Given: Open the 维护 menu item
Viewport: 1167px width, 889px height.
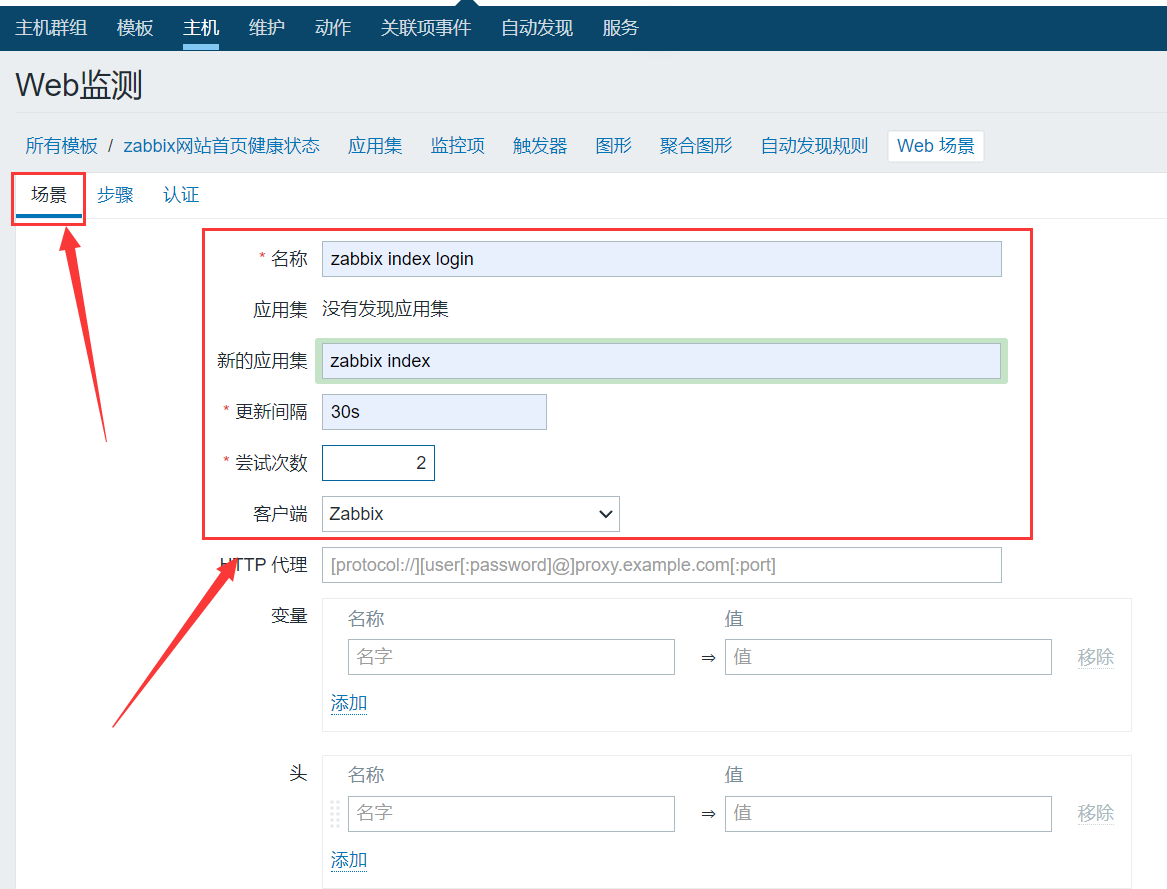Looking at the screenshot, I should 266,28.
